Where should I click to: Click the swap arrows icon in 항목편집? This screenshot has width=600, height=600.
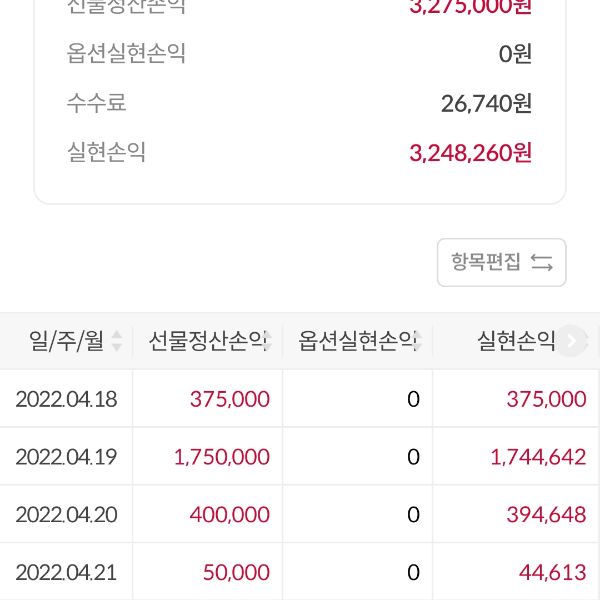542,262
